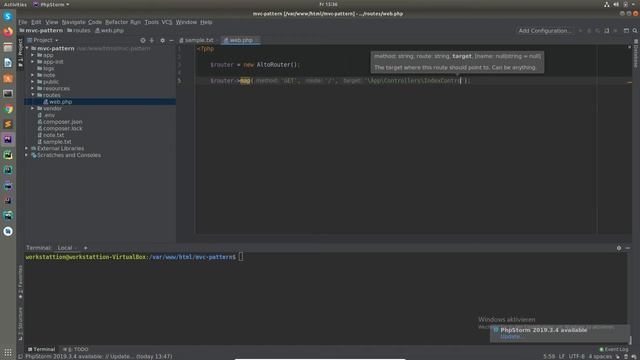Collapse the routes folder

[33, 95]
